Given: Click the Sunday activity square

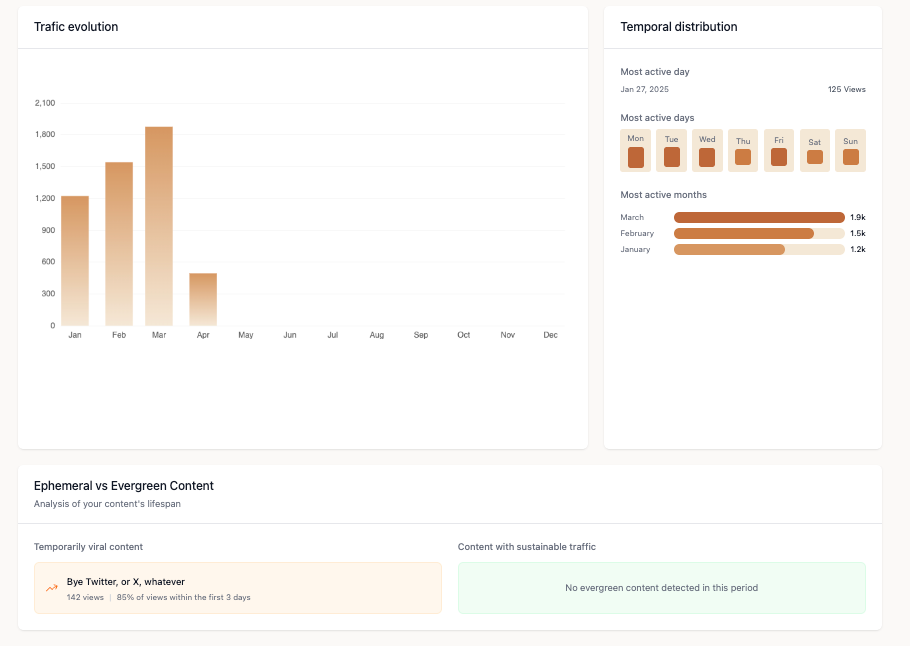Looking at the screenshot, I should (x=851, y=157).
